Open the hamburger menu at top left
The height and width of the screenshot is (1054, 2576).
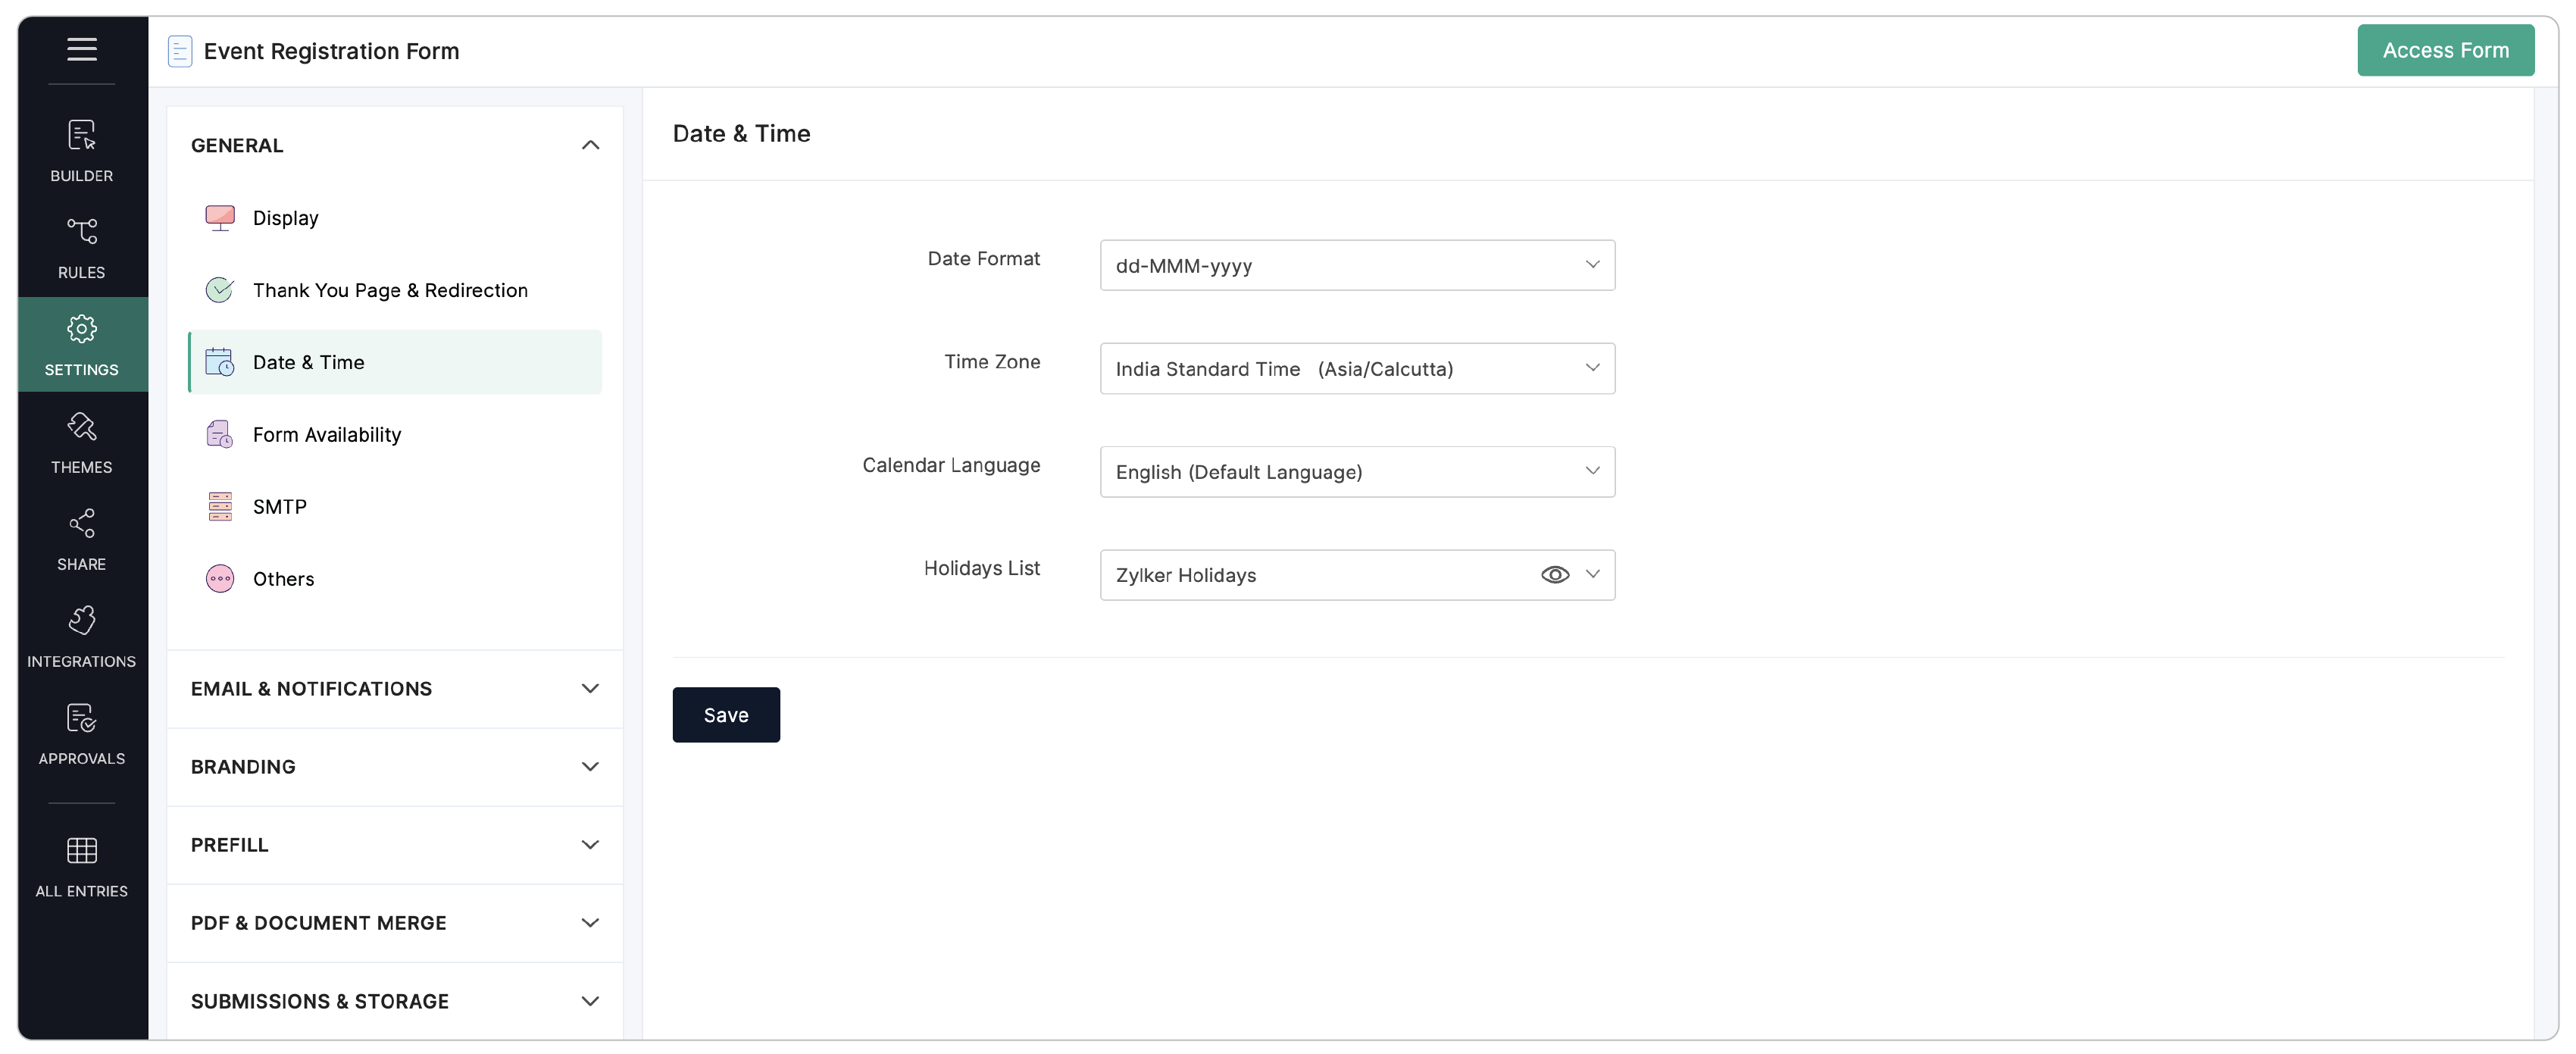click(x=81, y=49)
